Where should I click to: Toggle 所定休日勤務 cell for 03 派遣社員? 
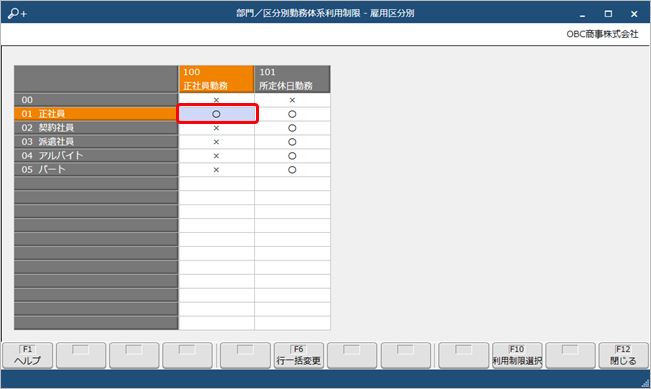pos(292,142)
